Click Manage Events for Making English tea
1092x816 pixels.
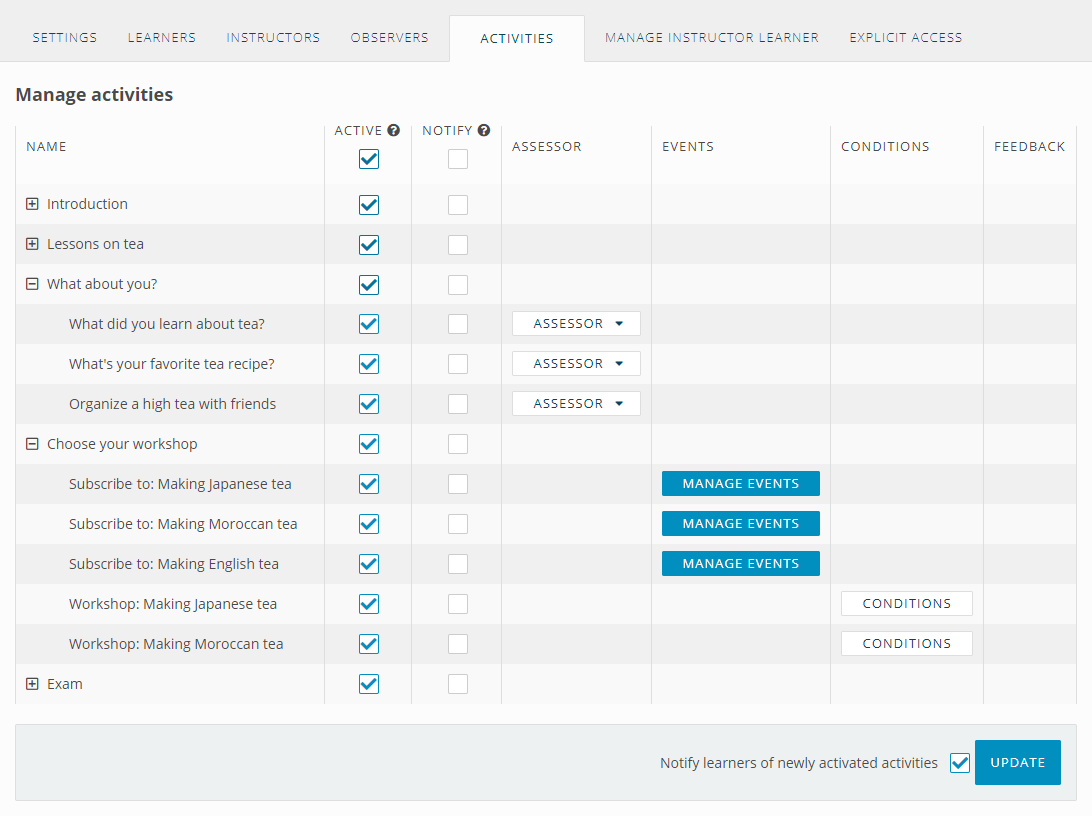click(x=740, y=564)
